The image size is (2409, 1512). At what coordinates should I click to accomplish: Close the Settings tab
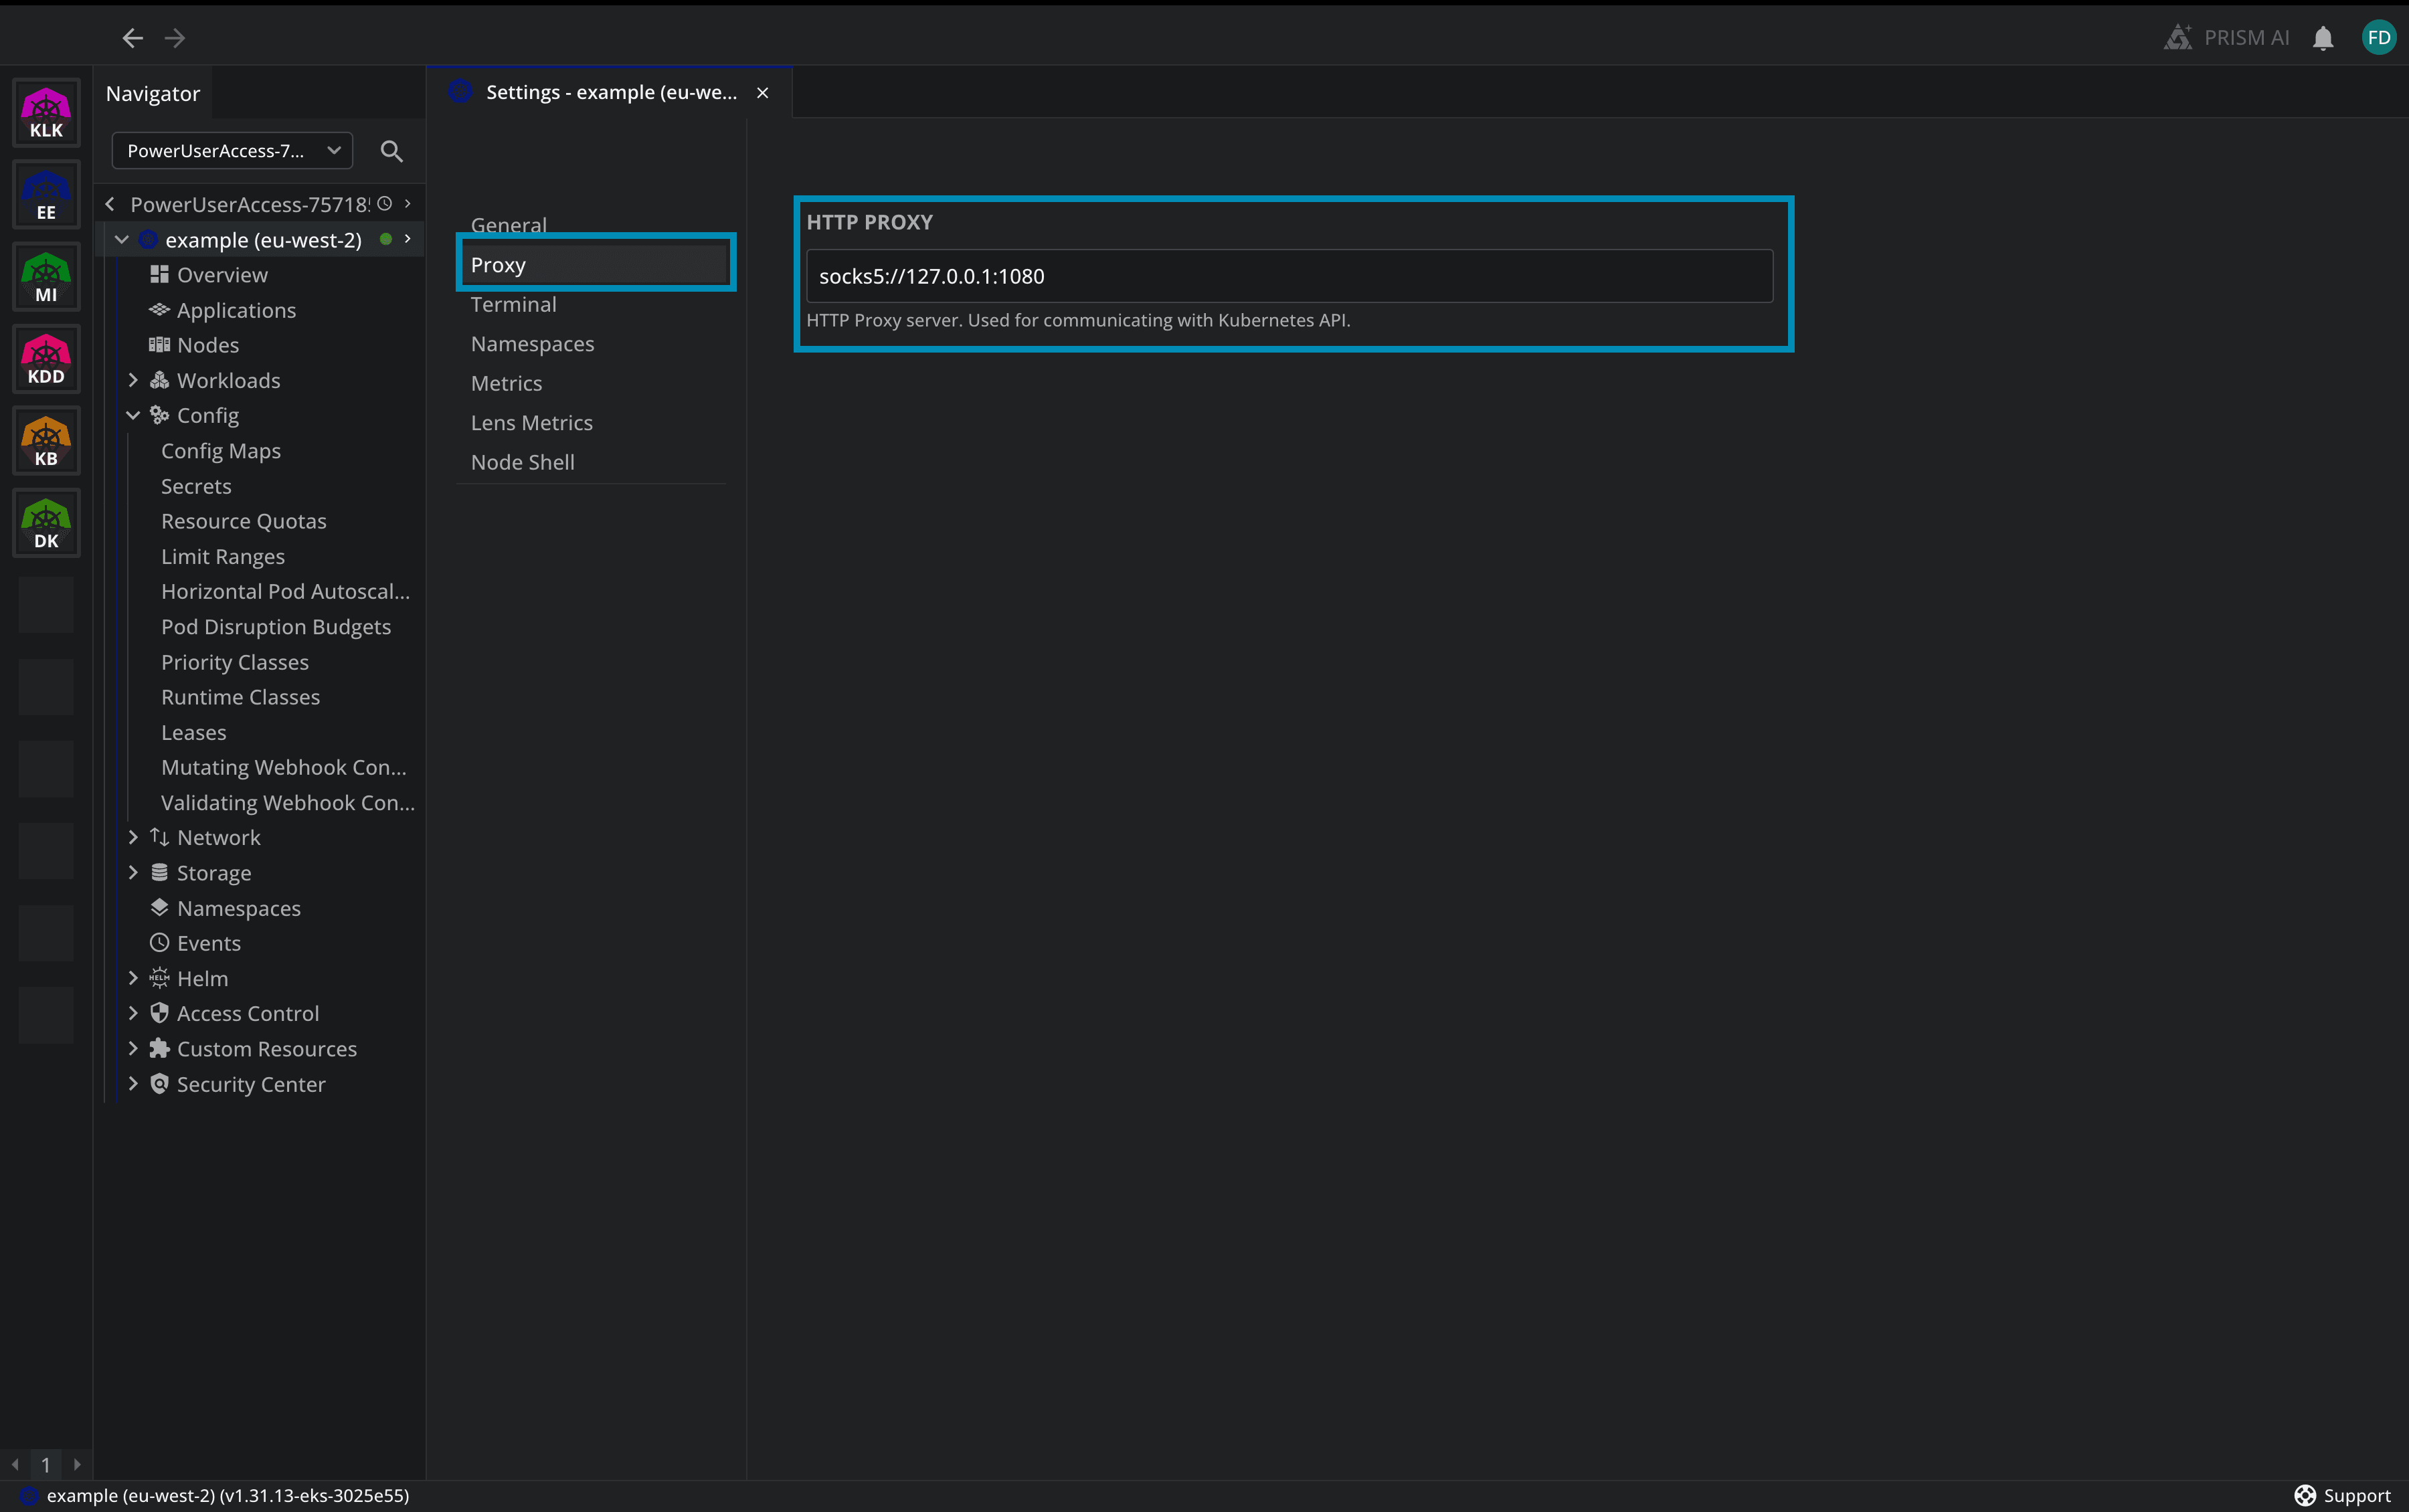point(762,93)
